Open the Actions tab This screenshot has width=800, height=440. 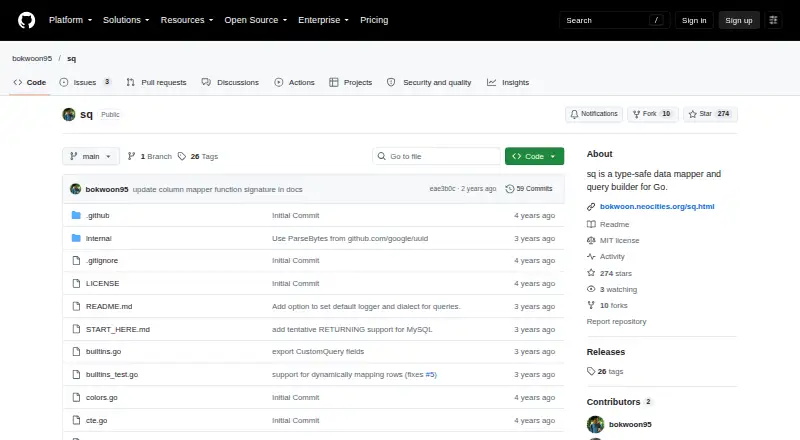pos(294,82)
